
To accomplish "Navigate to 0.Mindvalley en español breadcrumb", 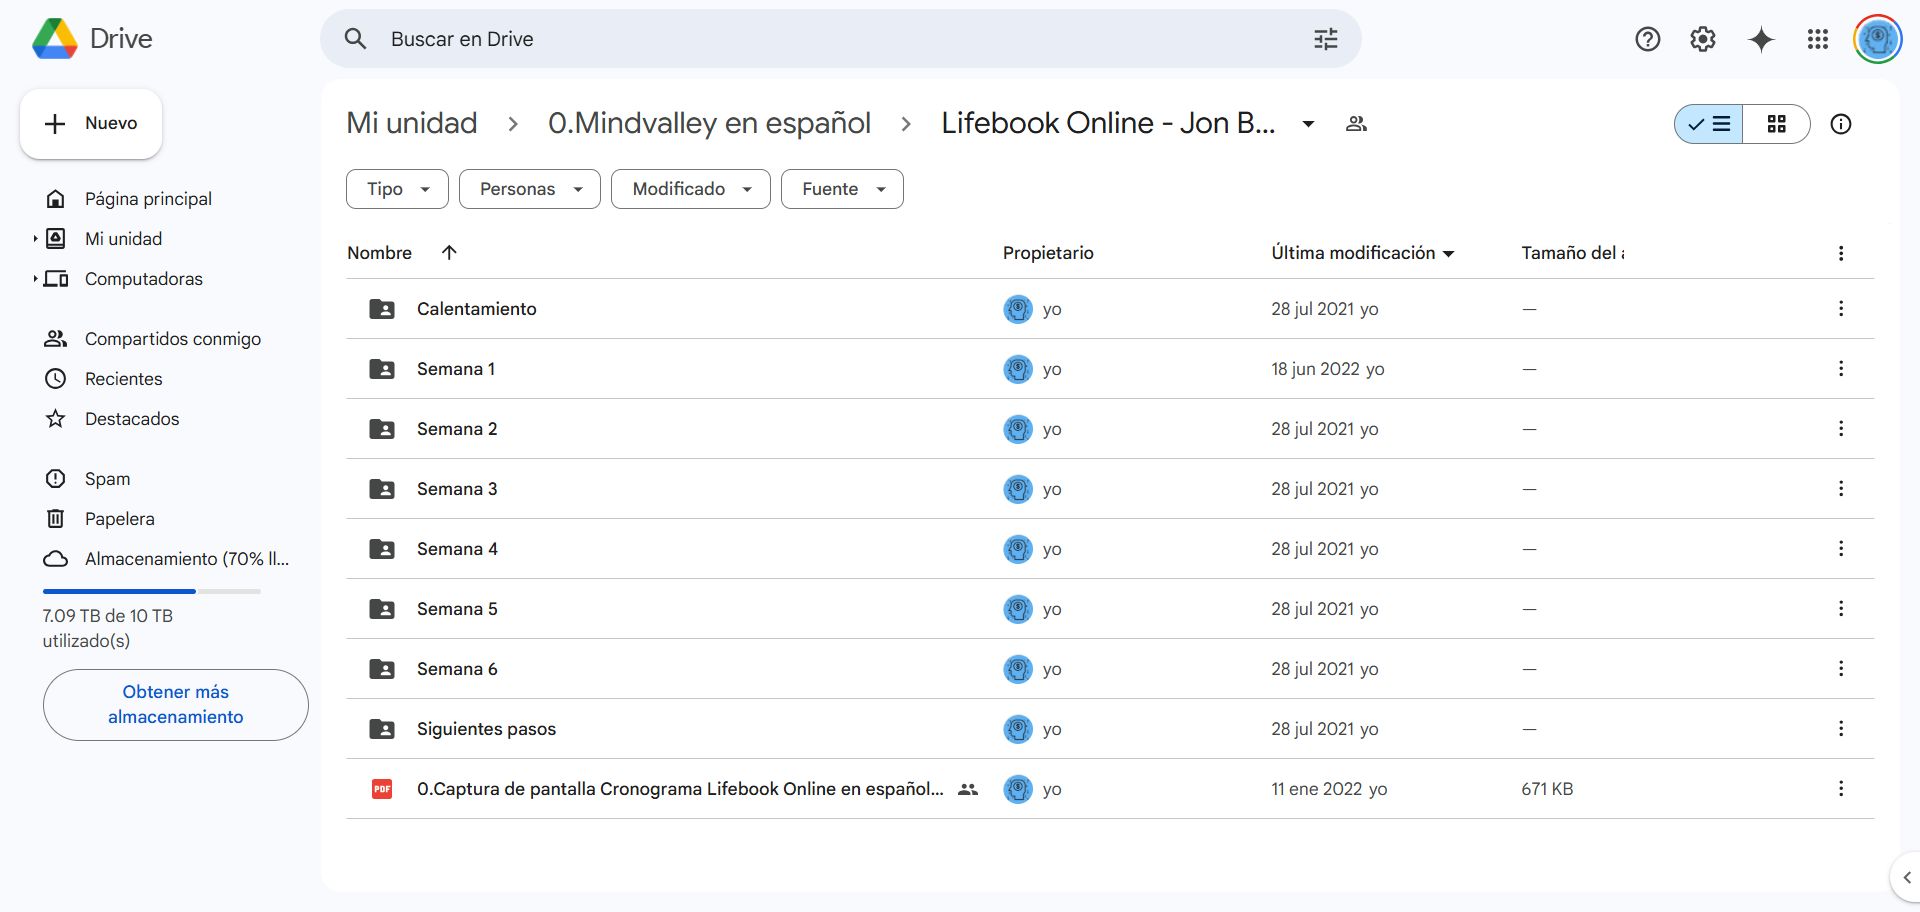I will [x=709, y=123].
